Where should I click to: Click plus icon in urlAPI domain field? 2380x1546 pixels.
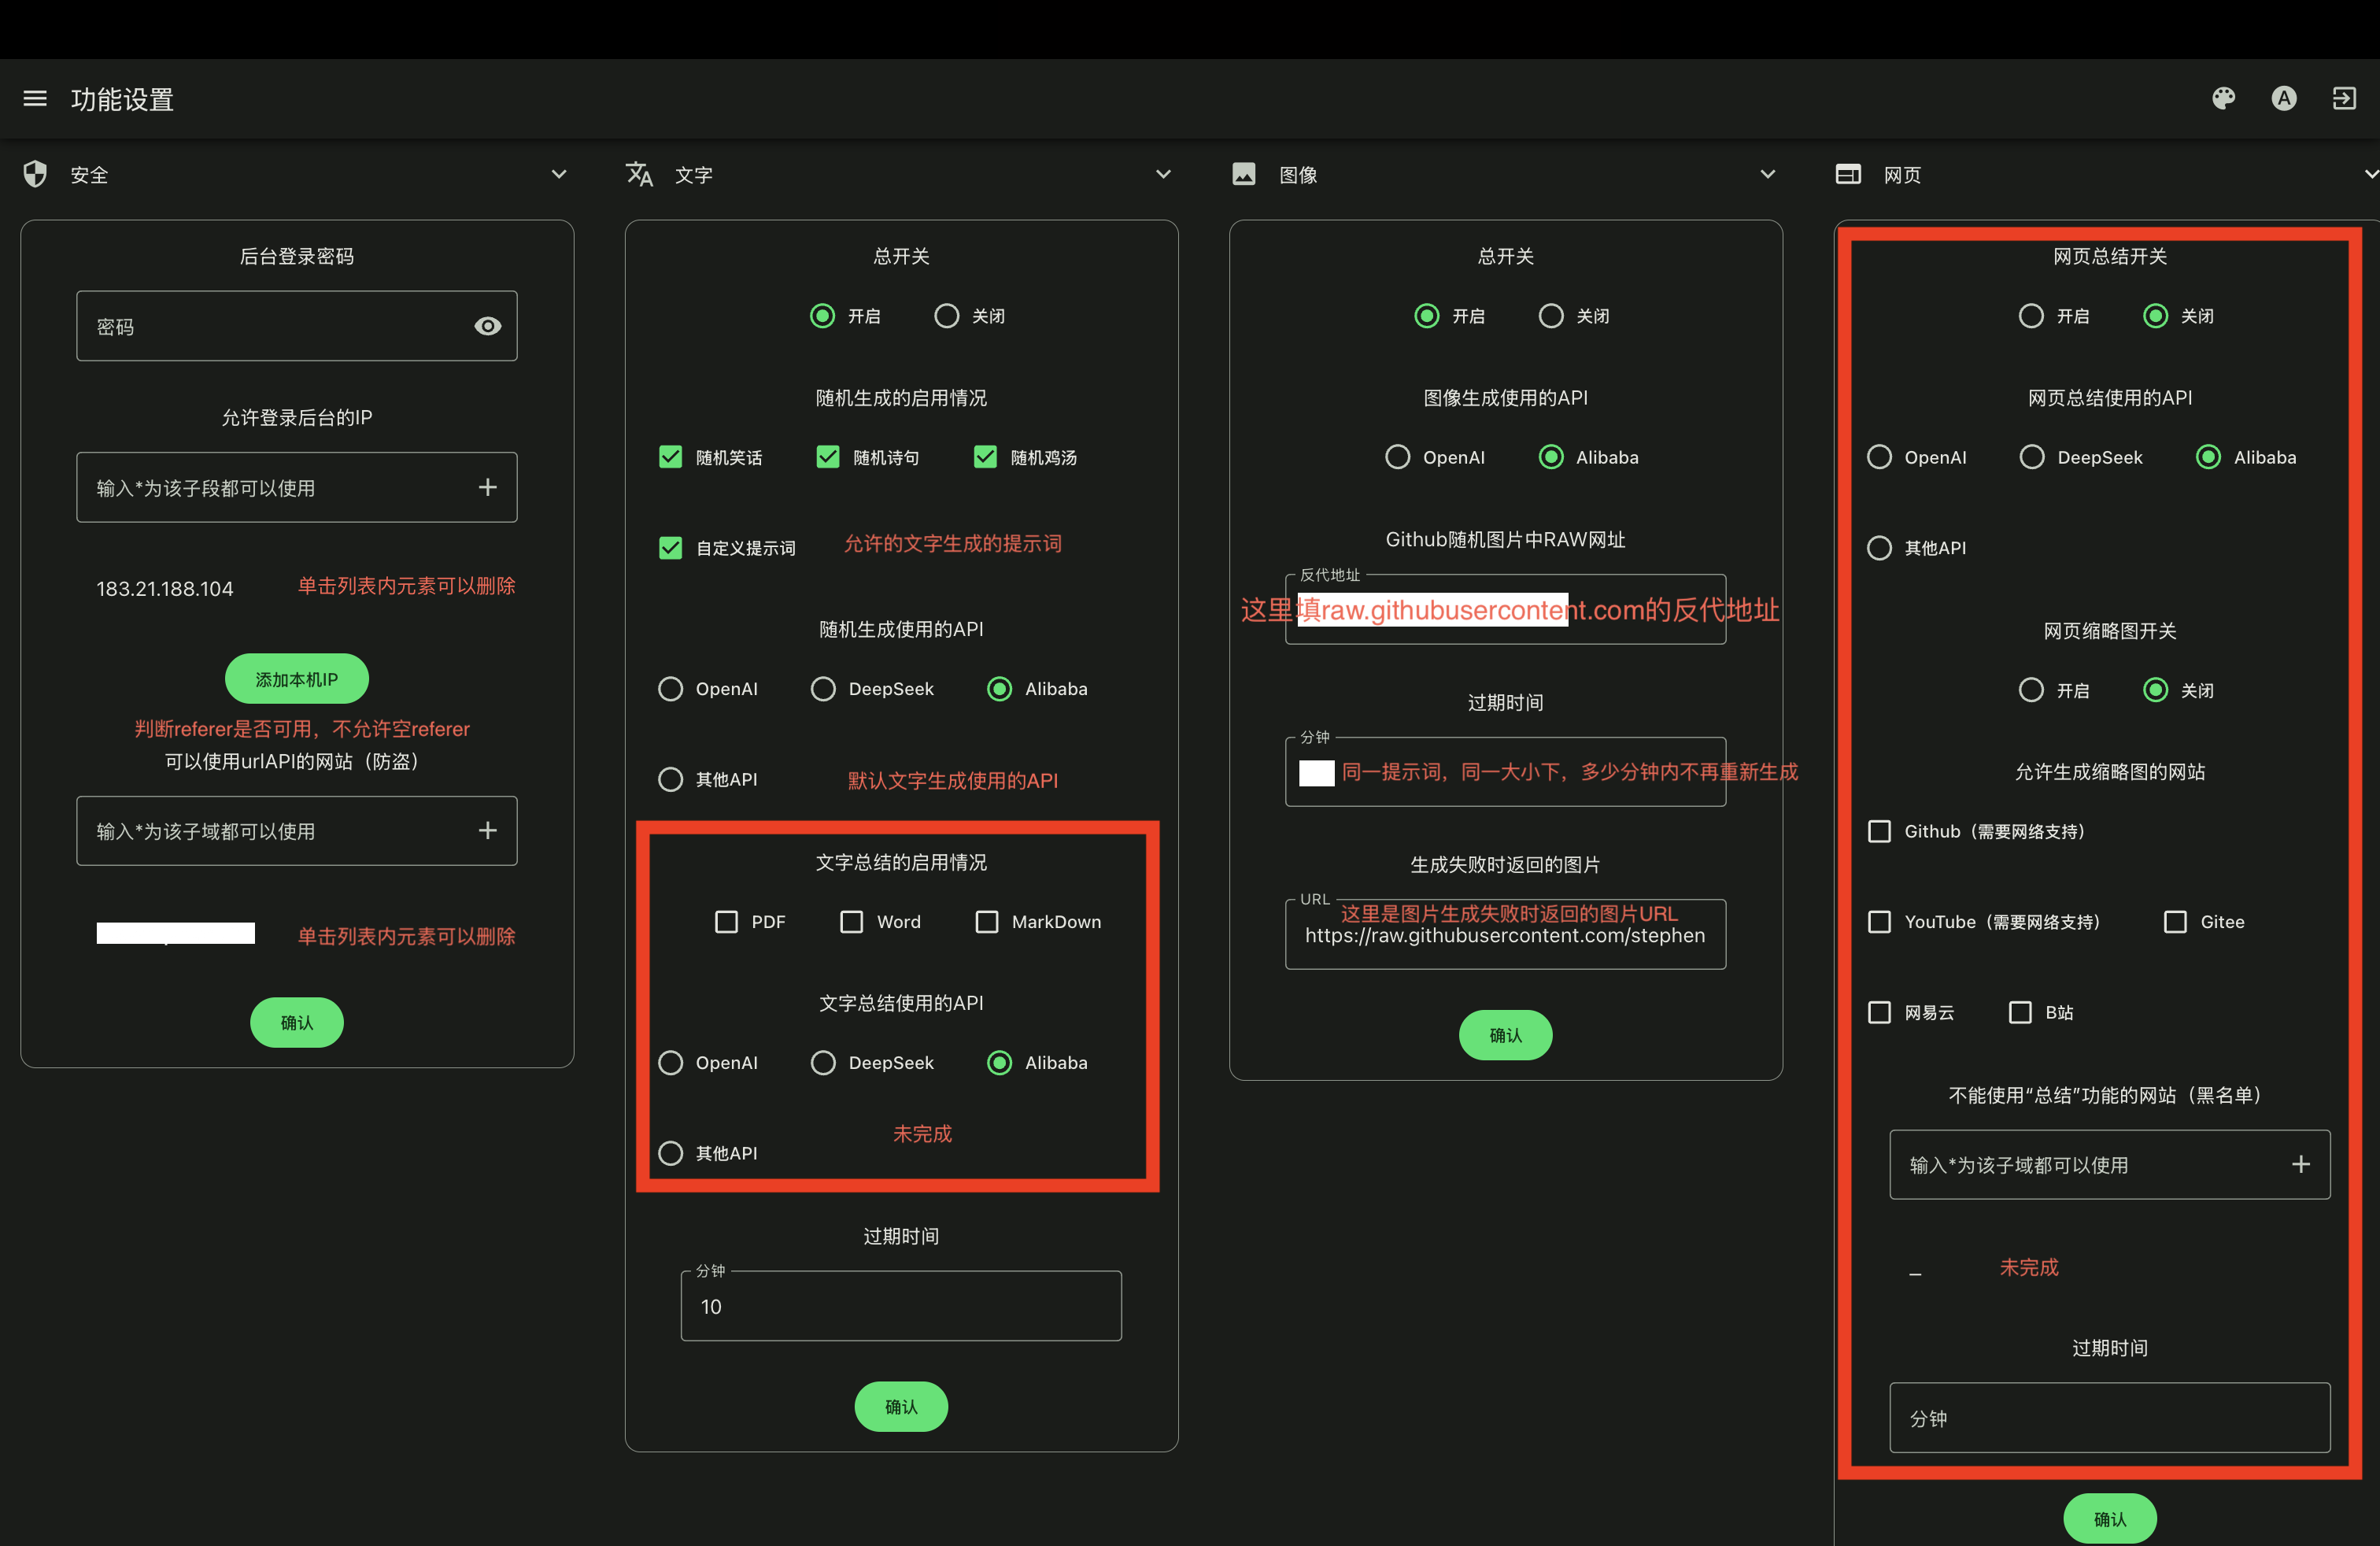(487, 830)
